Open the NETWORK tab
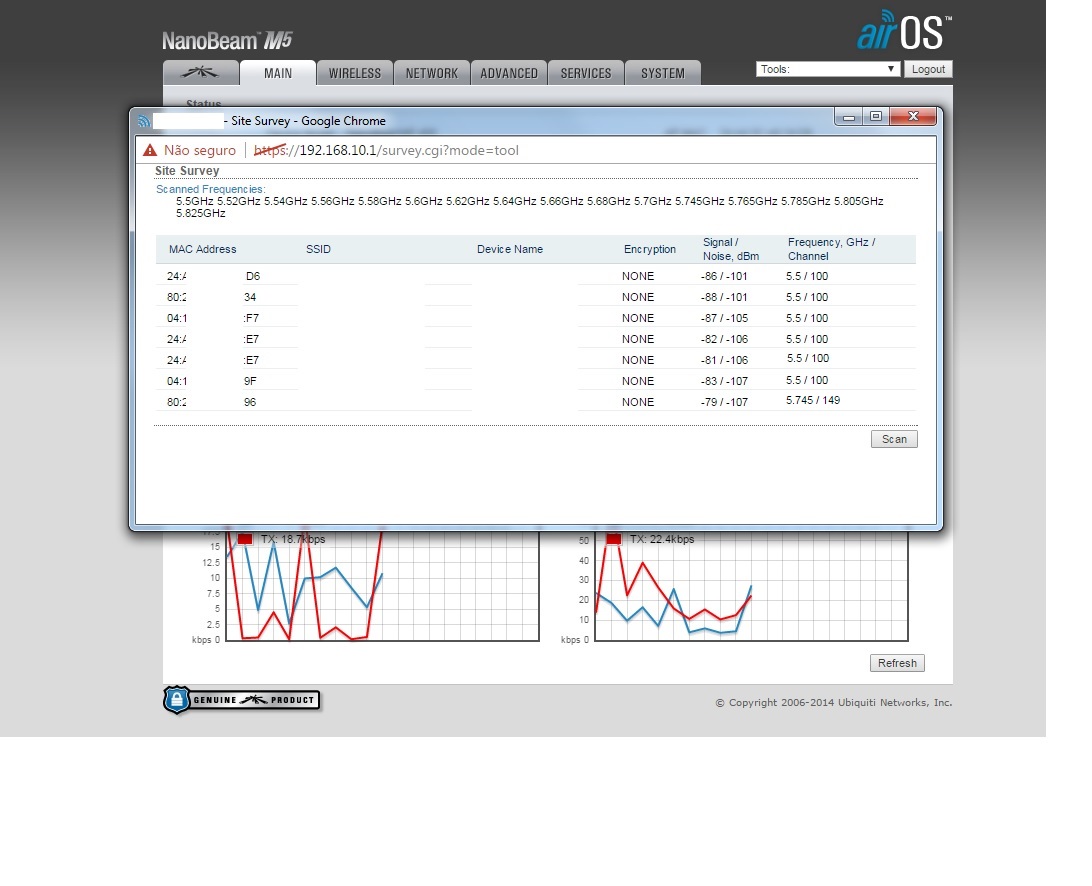 click(x=432, y=73)
